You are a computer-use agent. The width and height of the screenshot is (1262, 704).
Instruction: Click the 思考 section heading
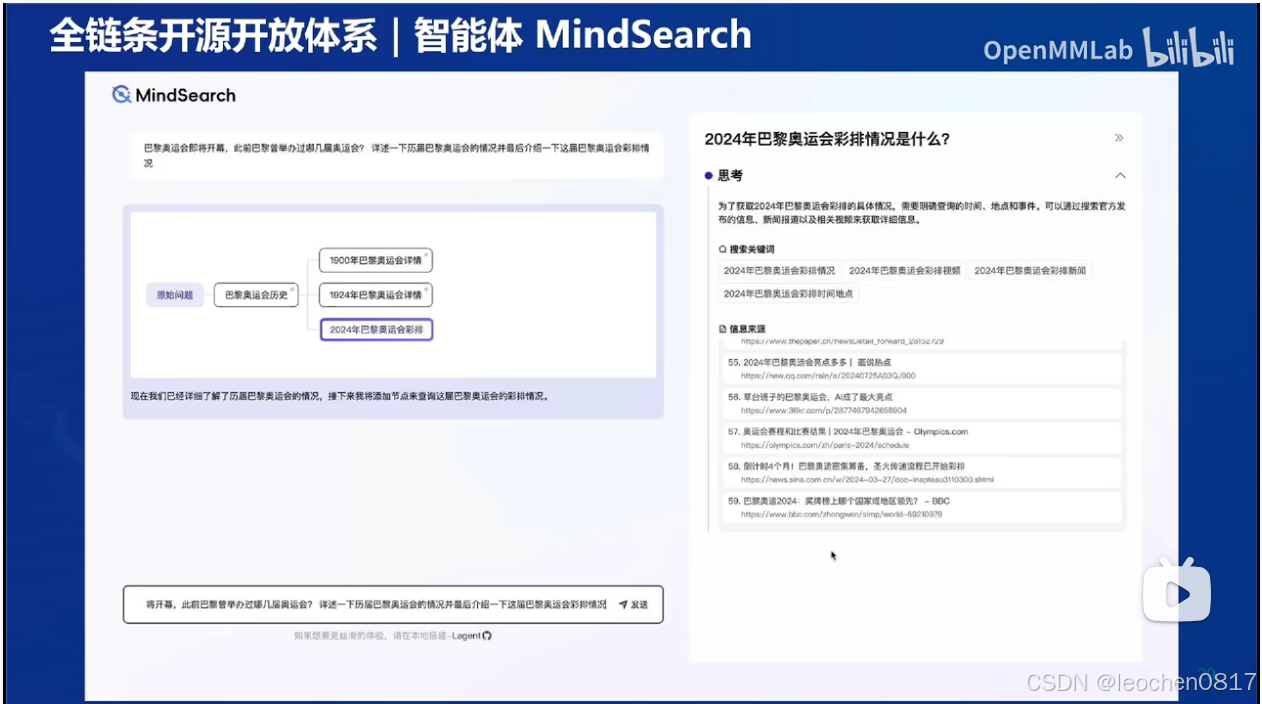click(730, 175)
